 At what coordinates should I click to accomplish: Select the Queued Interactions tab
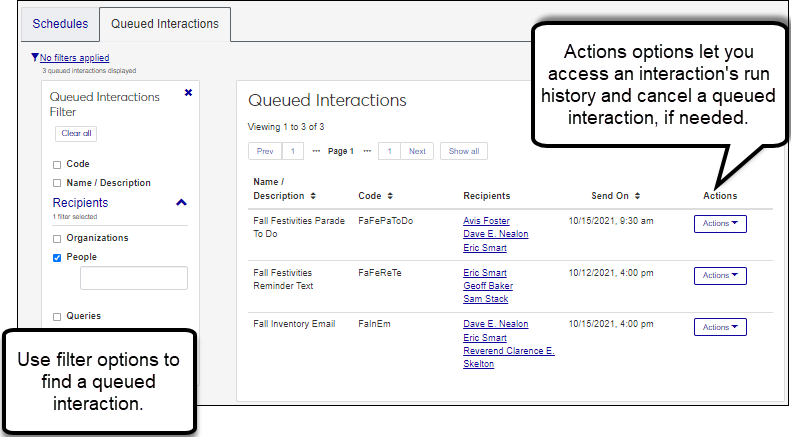click(x=165, y=23)
